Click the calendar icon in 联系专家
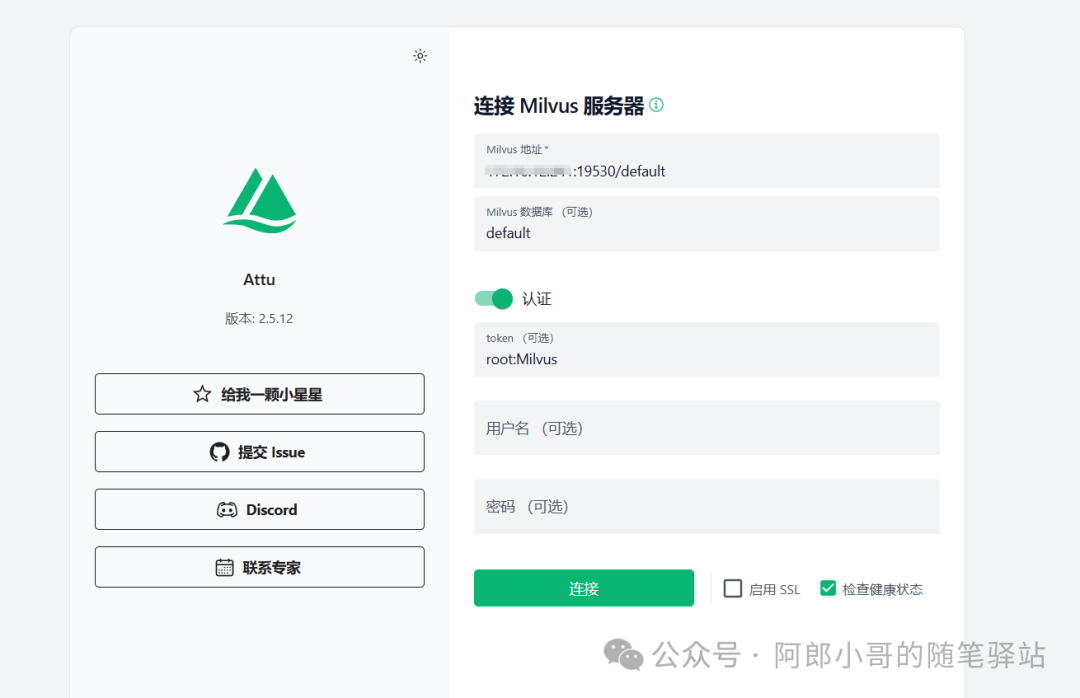1080x698 pixels. tap(225, 567)
